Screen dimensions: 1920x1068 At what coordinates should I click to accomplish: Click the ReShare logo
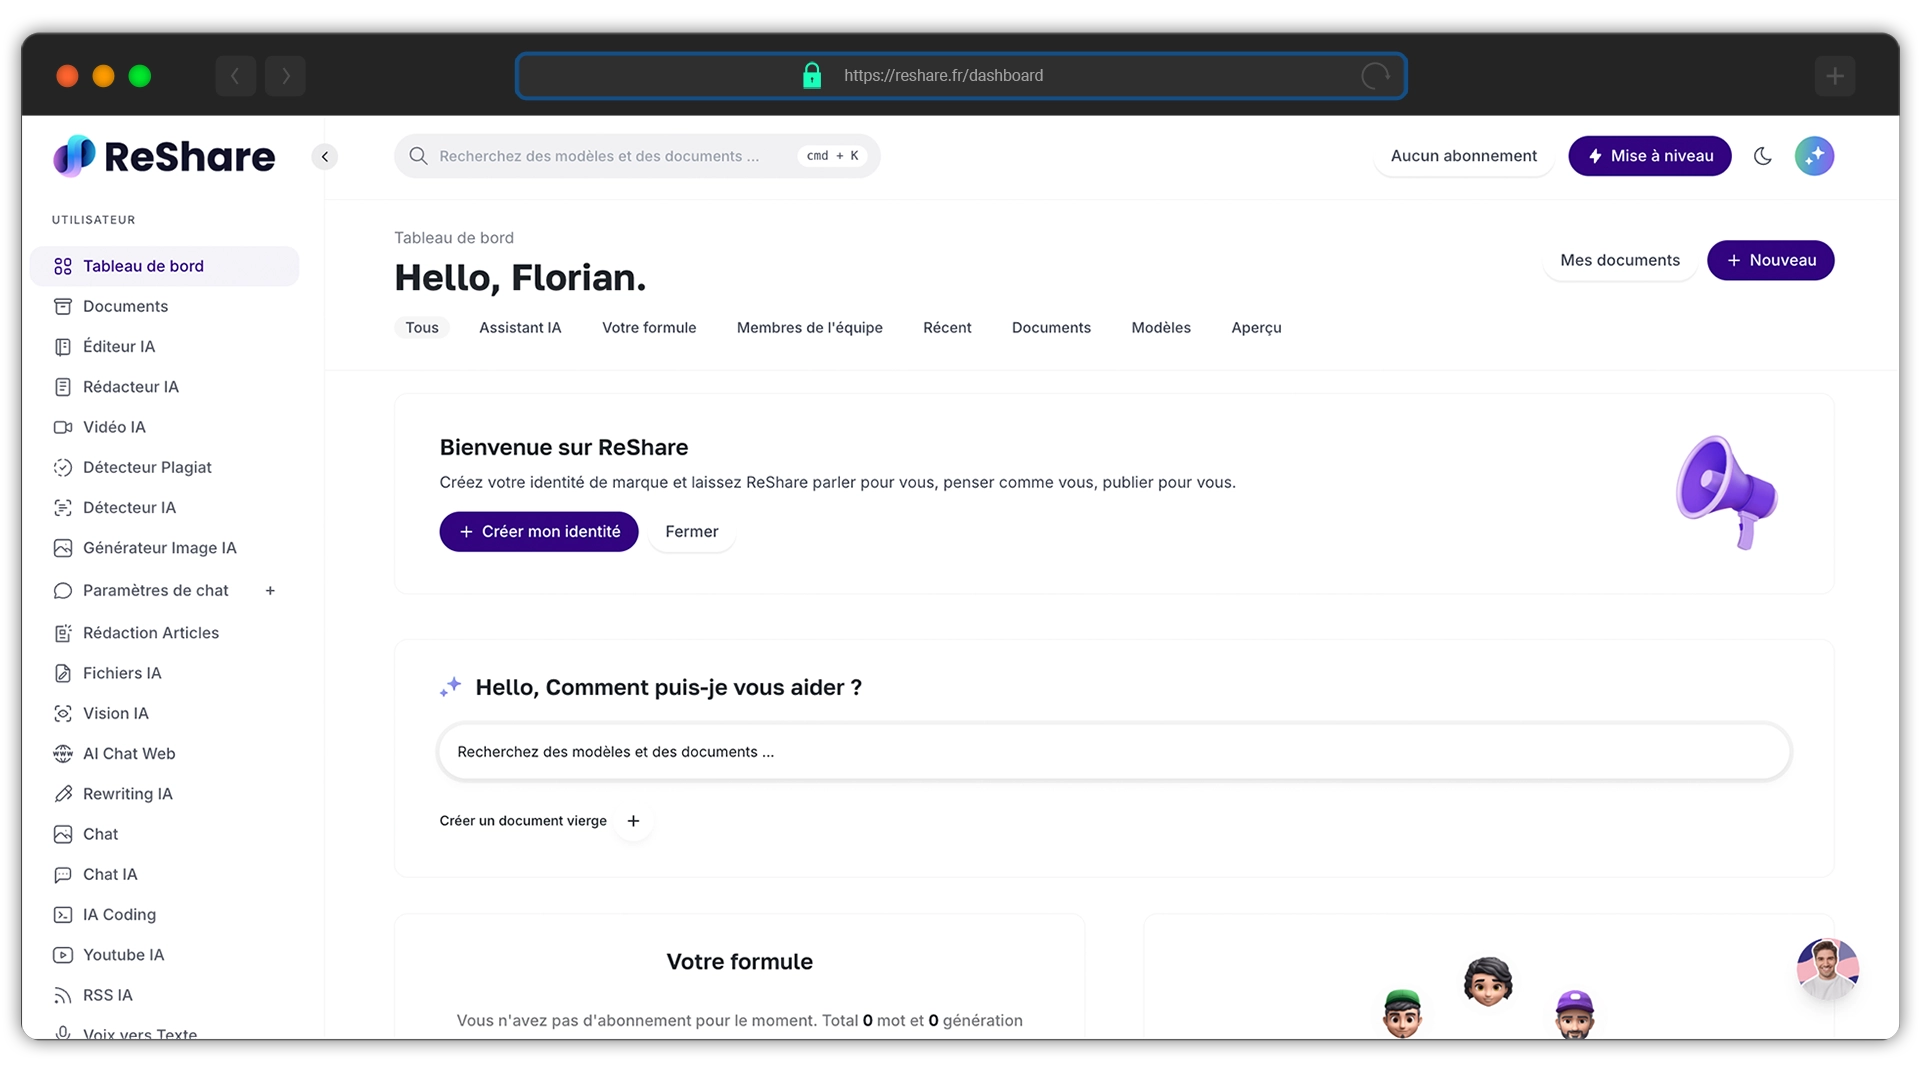click(x=164, y=156)
